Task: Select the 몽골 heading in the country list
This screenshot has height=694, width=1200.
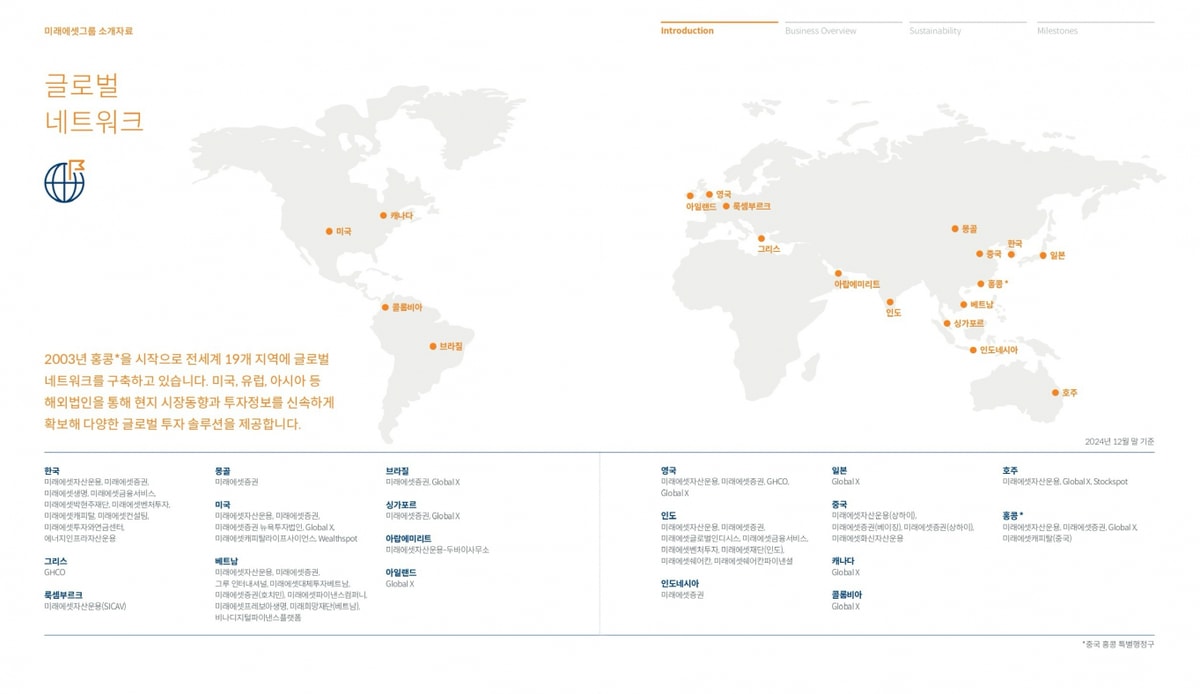Action: tap(222, 470)
